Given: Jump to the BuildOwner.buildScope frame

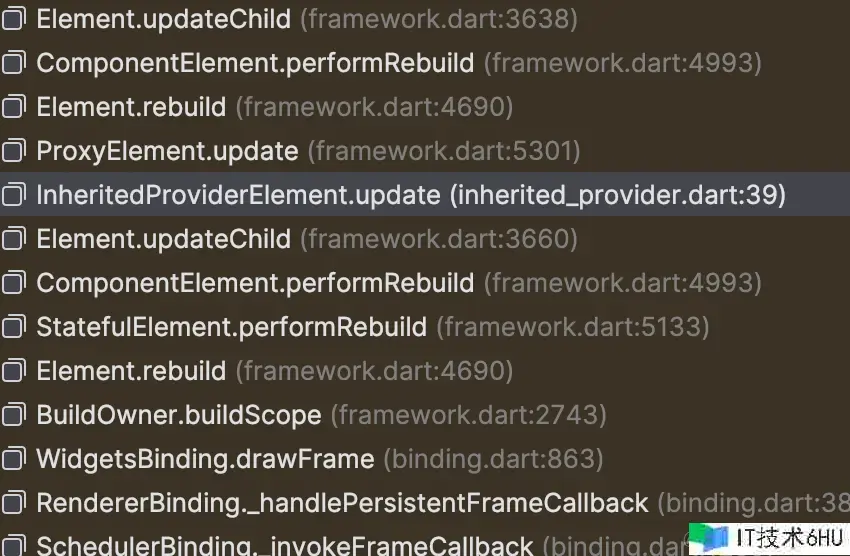Looking at the screenshot, I should [178, 416].
